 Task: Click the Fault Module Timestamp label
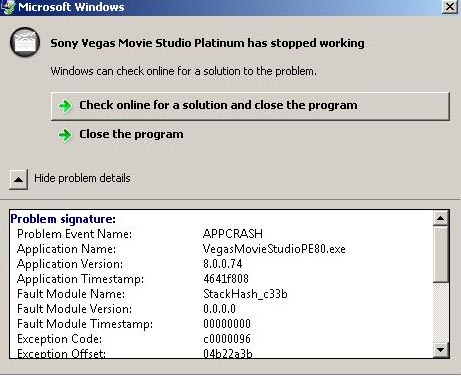click(x=85, y=324)
